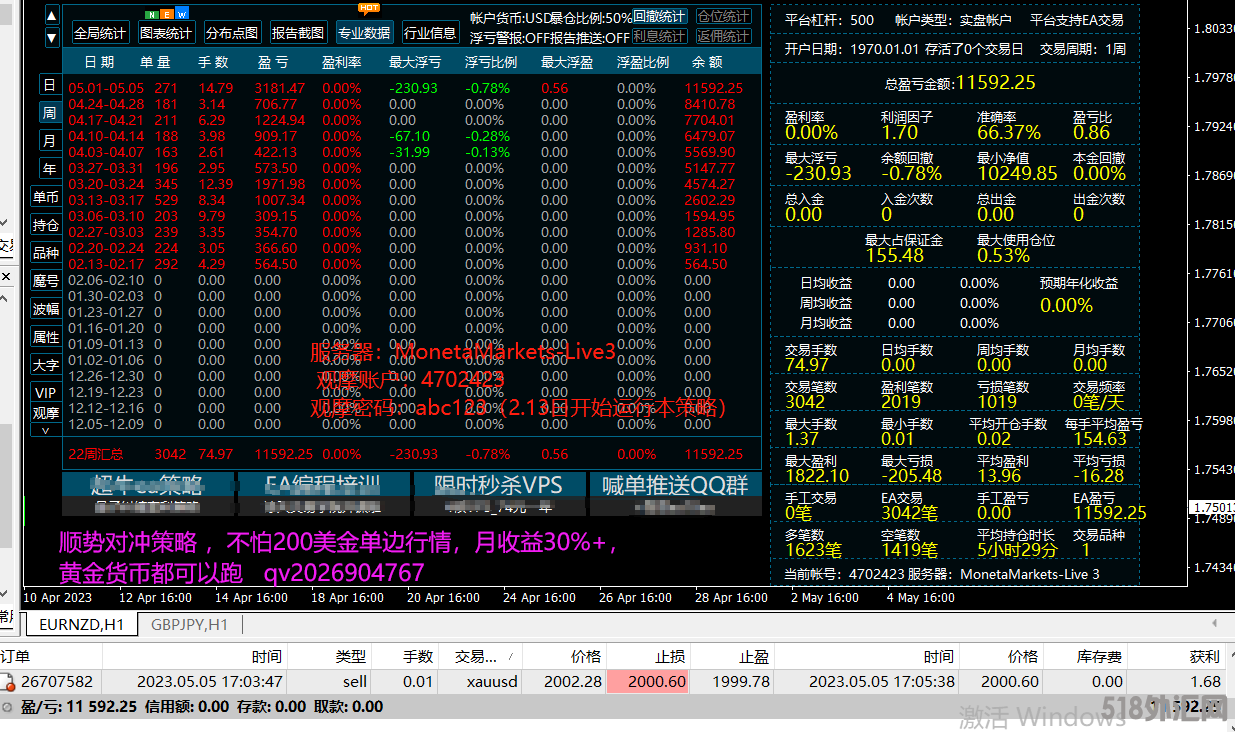Click the 总盈亏金额 11592.25 value
Image resolution: width=1235 pixels, height=732 pixels.
(996, 82)
